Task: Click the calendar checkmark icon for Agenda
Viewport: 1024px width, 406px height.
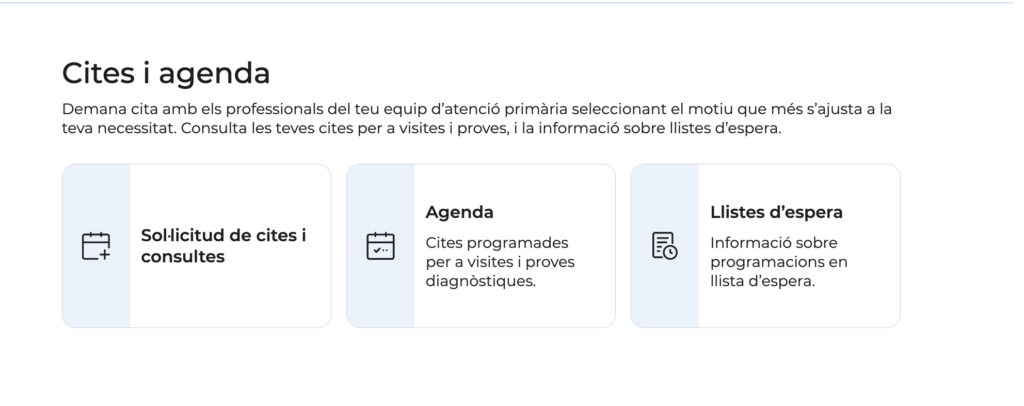Action: tap(380, 246)
